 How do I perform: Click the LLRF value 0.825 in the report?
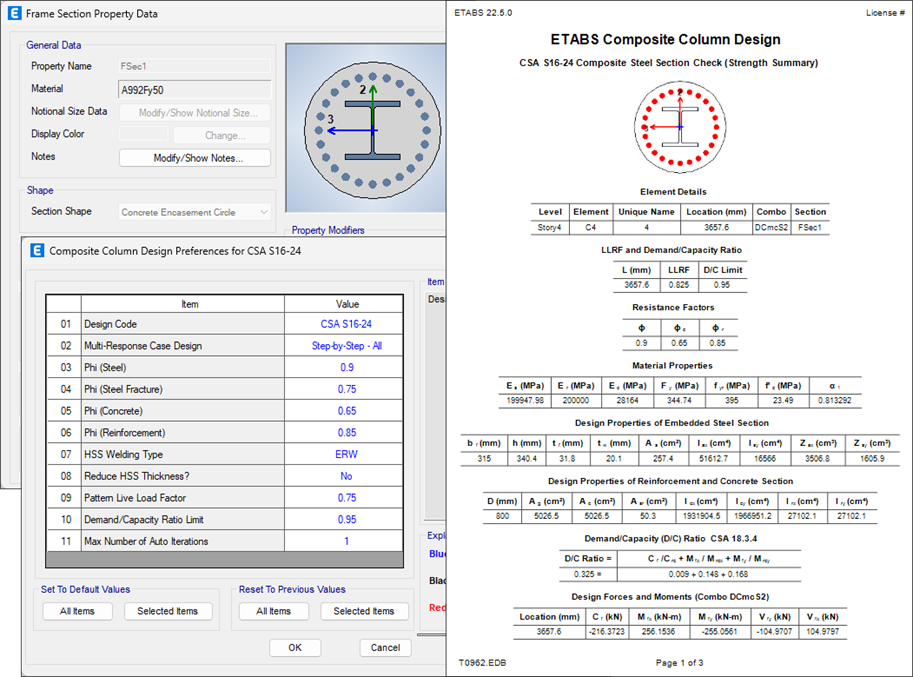pyautogui.click(x=678, y=285)
